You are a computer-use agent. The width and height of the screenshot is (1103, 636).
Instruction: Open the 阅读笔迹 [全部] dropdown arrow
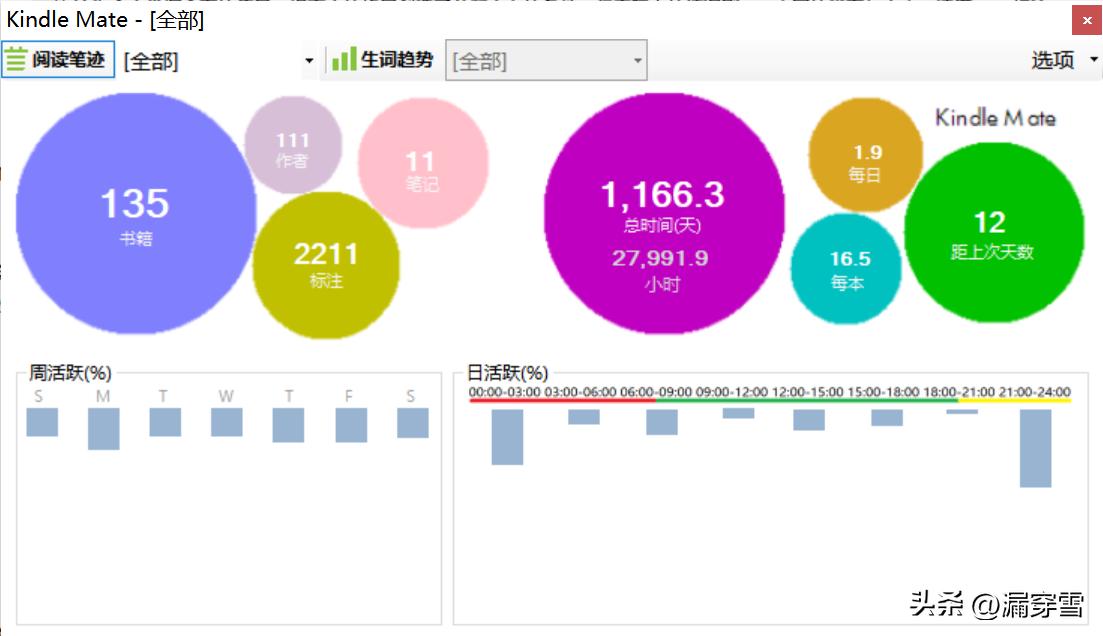pyautogui.click(x=309, y=61)
